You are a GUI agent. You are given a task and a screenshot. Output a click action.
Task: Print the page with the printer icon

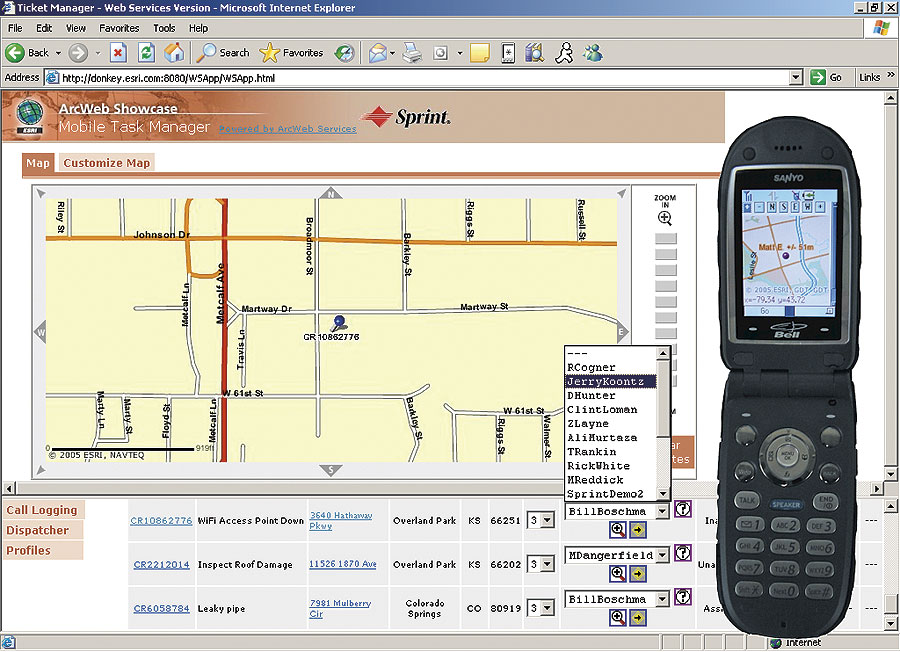click(x=412, y=53)
